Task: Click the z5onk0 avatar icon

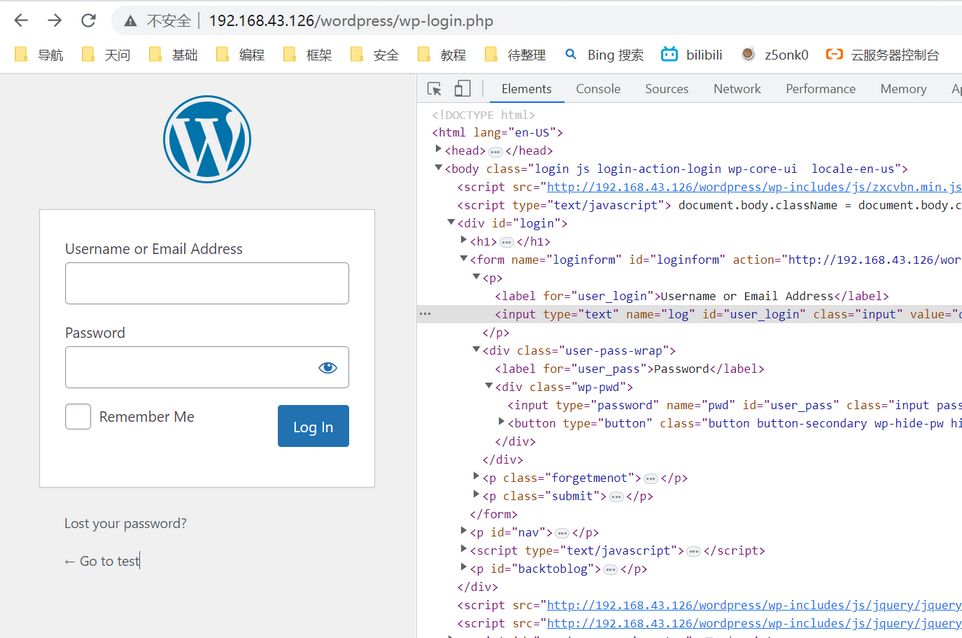Action: click(748, 54)
